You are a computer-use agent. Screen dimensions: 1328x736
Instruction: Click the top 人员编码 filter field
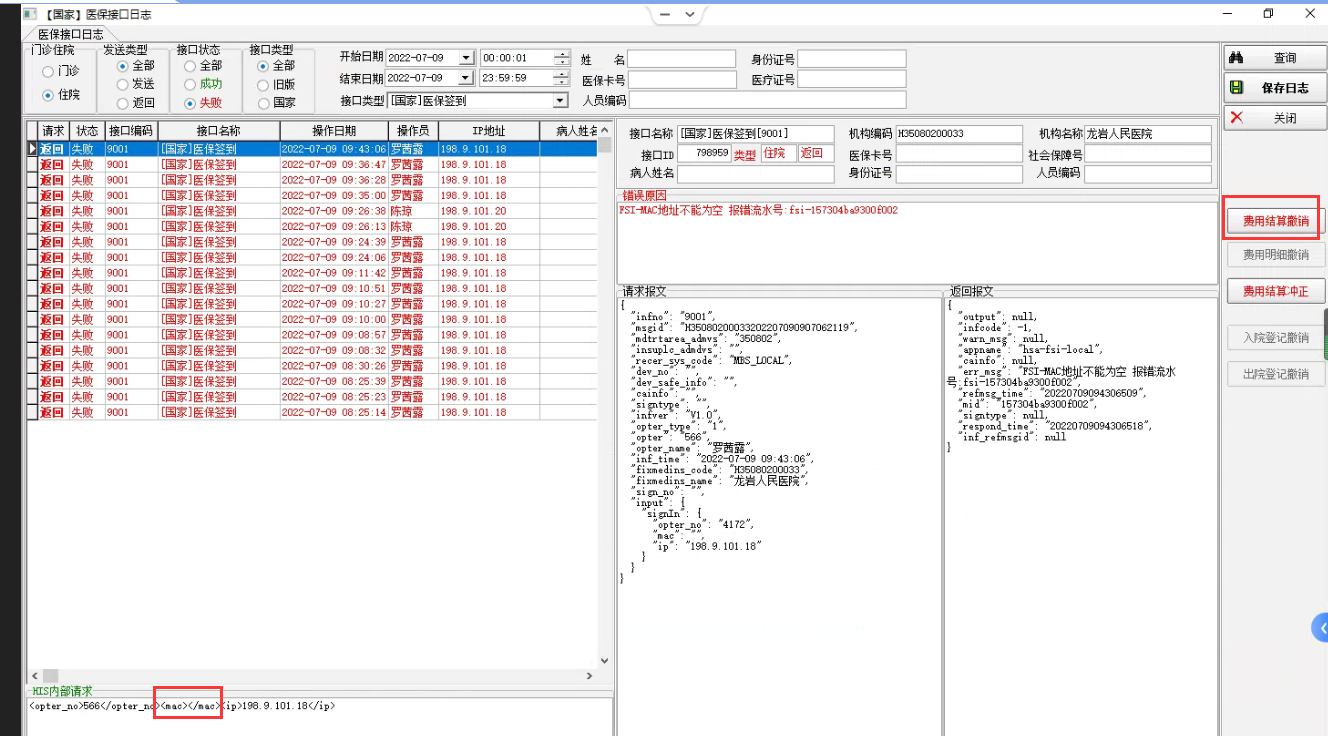[767, 100]
